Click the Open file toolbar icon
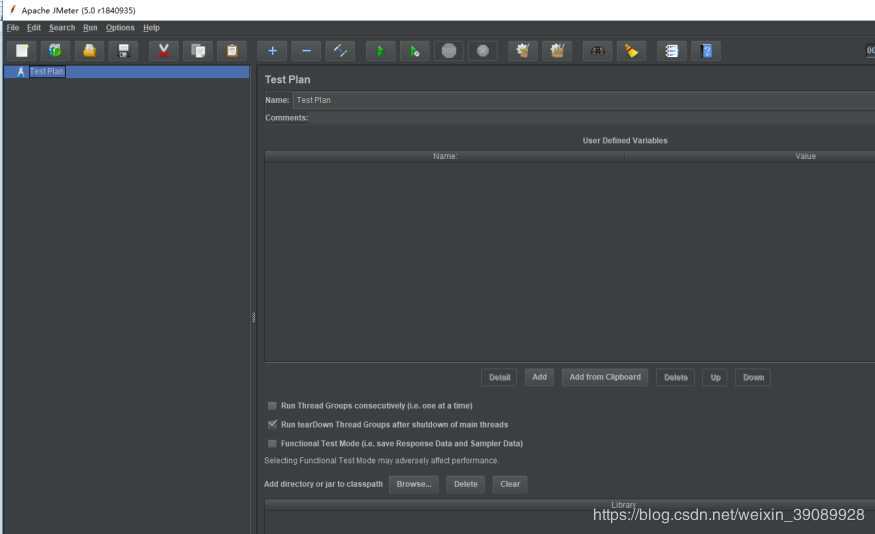The width and height of the screenshot is (875, 534). click(89, 51)
